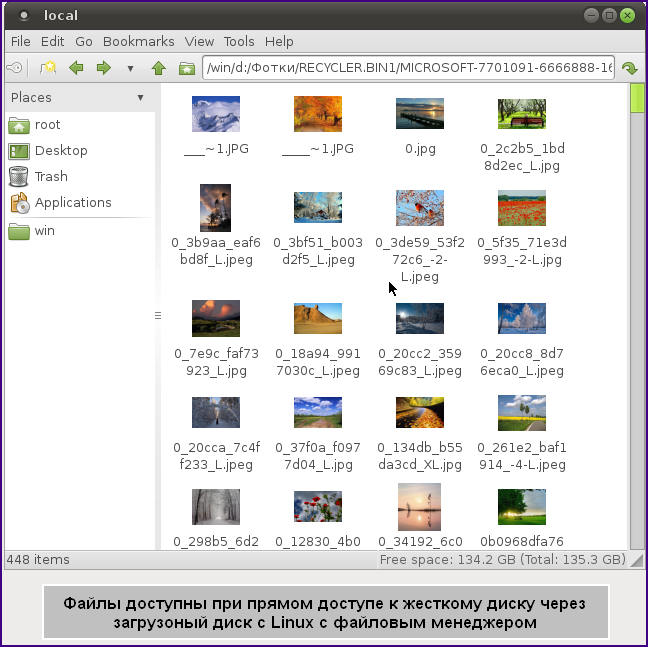Click the side pane splitter handle
The width and height of the screenshot is (648, 647).
158,316
